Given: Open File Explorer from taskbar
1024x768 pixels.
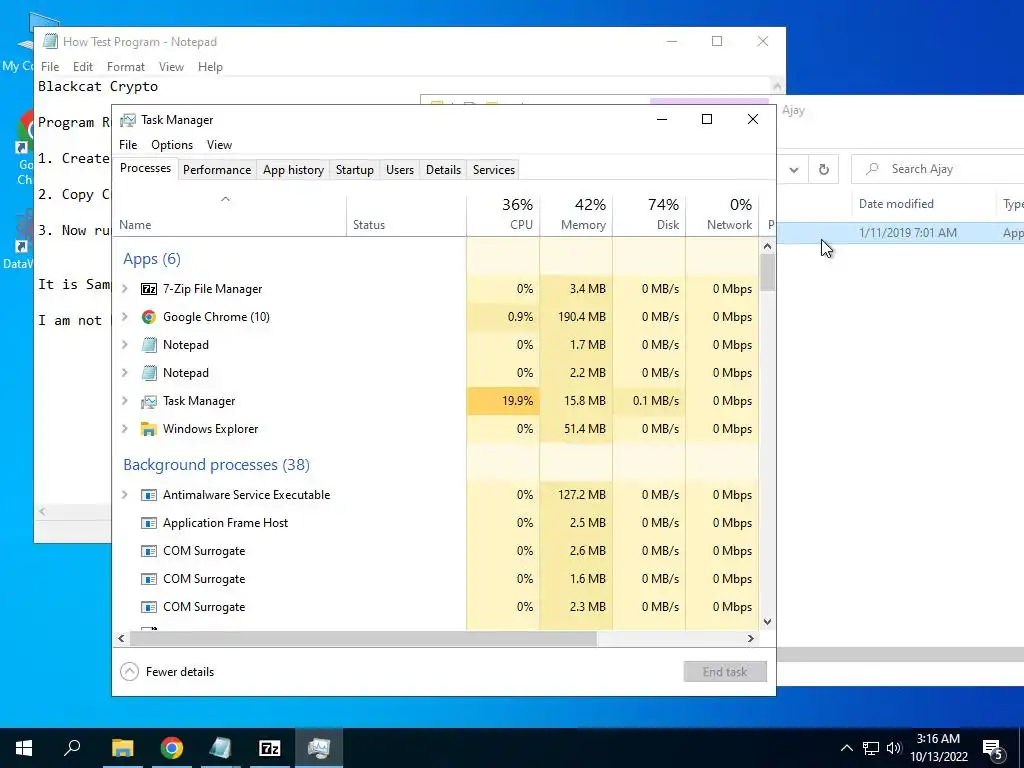Looking at the screenshot, I should [122, 748].
